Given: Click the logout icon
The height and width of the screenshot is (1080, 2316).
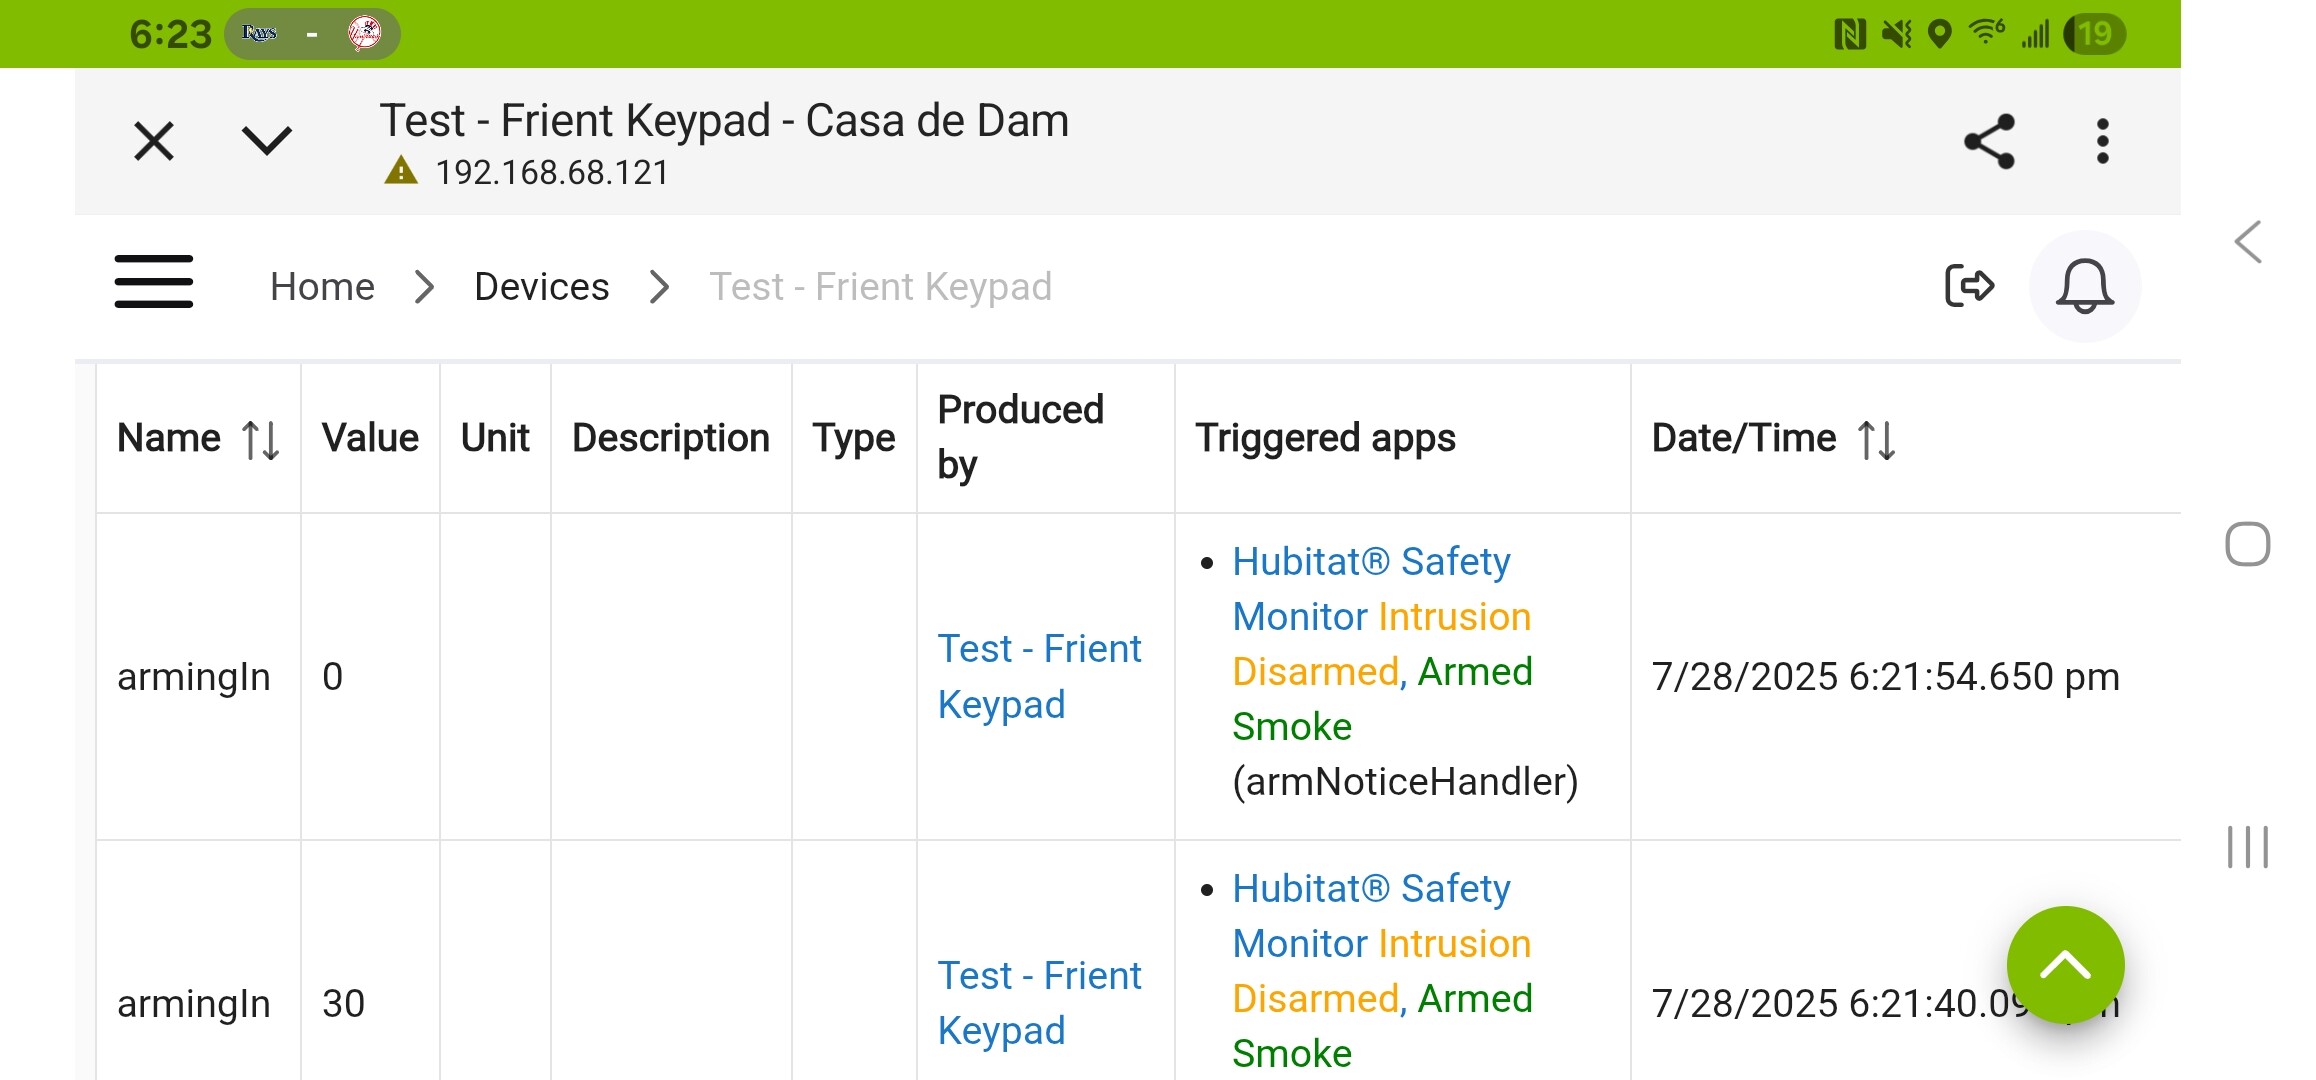Looking at the screenshot, I should tap(1969, 286).
